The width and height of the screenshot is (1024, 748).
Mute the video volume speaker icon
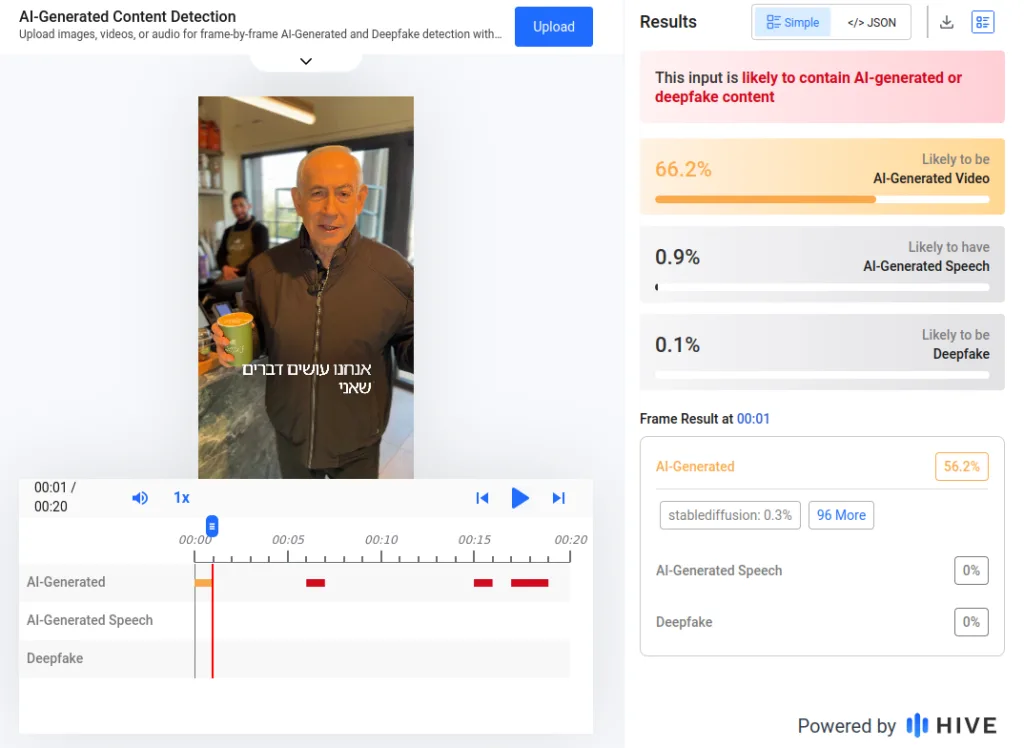coord(140,498)
